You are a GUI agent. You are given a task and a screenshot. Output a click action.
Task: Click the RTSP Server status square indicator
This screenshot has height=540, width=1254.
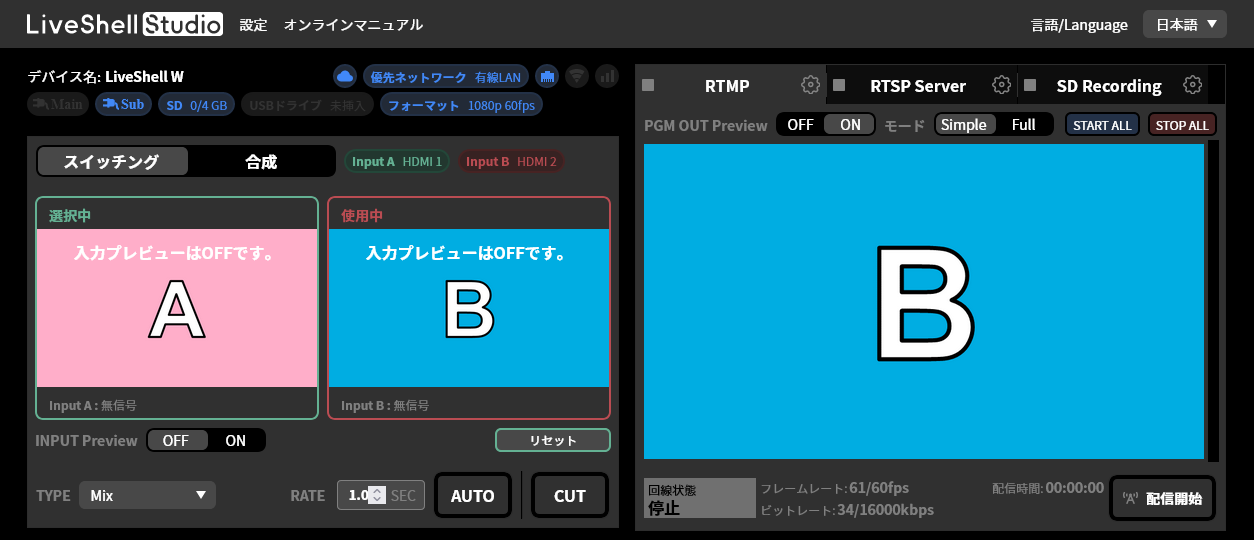(839, 86)
